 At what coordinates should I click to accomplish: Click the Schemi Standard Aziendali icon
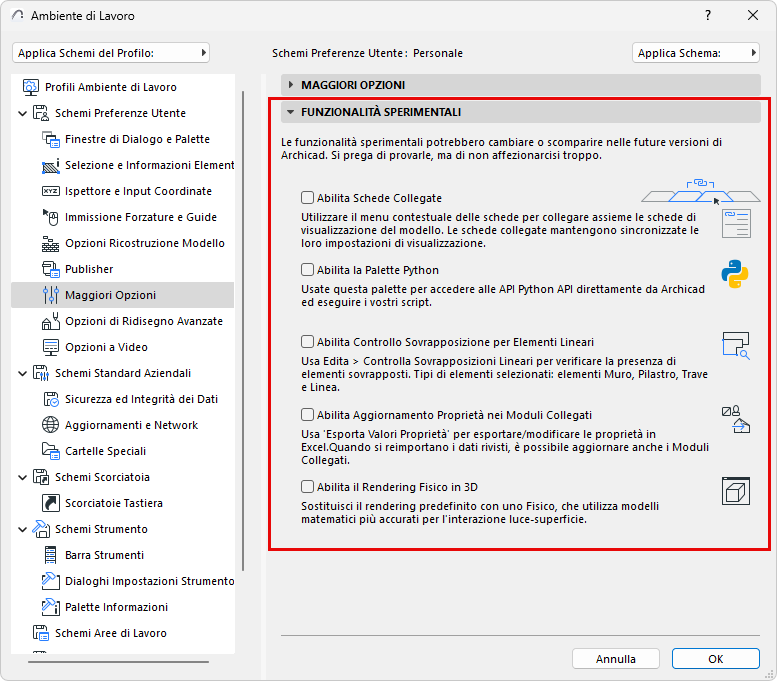[x=41, y=373]
